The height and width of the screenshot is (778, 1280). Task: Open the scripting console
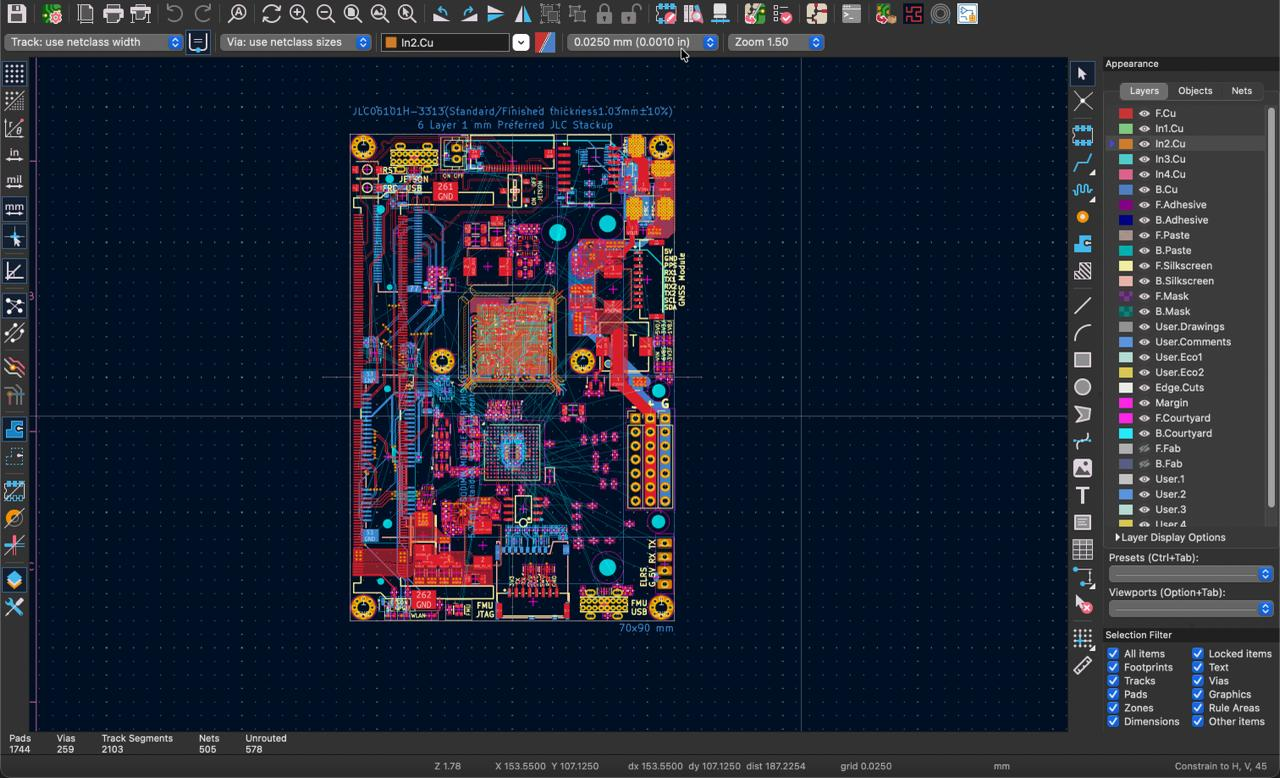click(851, 14)
